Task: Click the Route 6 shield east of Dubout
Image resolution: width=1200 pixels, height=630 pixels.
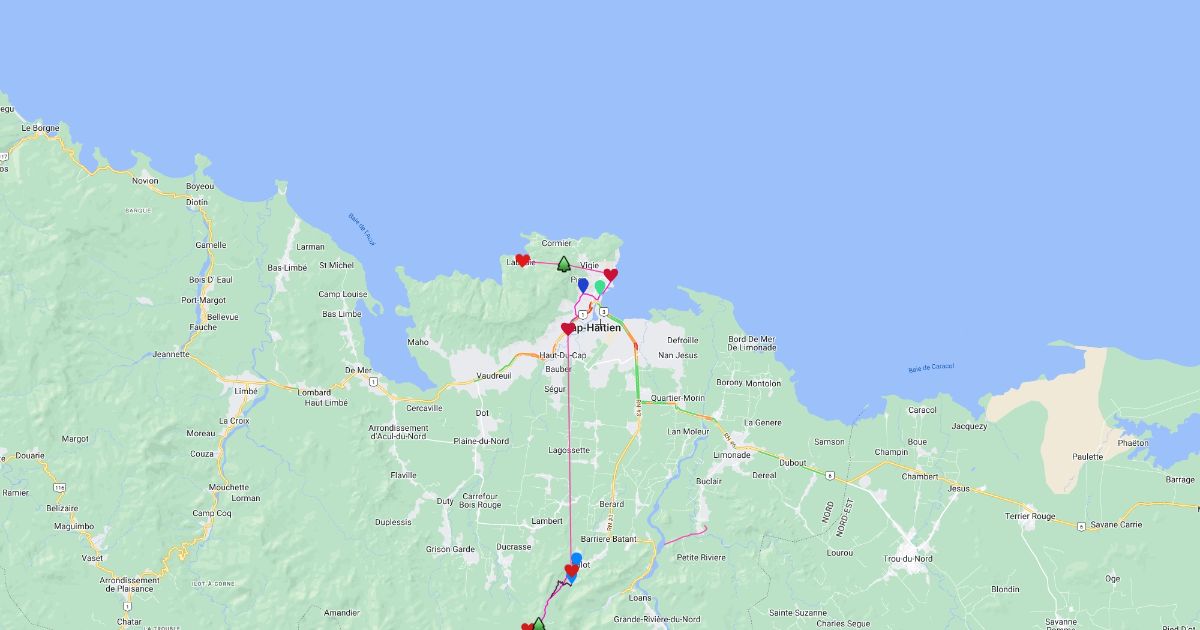Action: (x=831, y=472)
